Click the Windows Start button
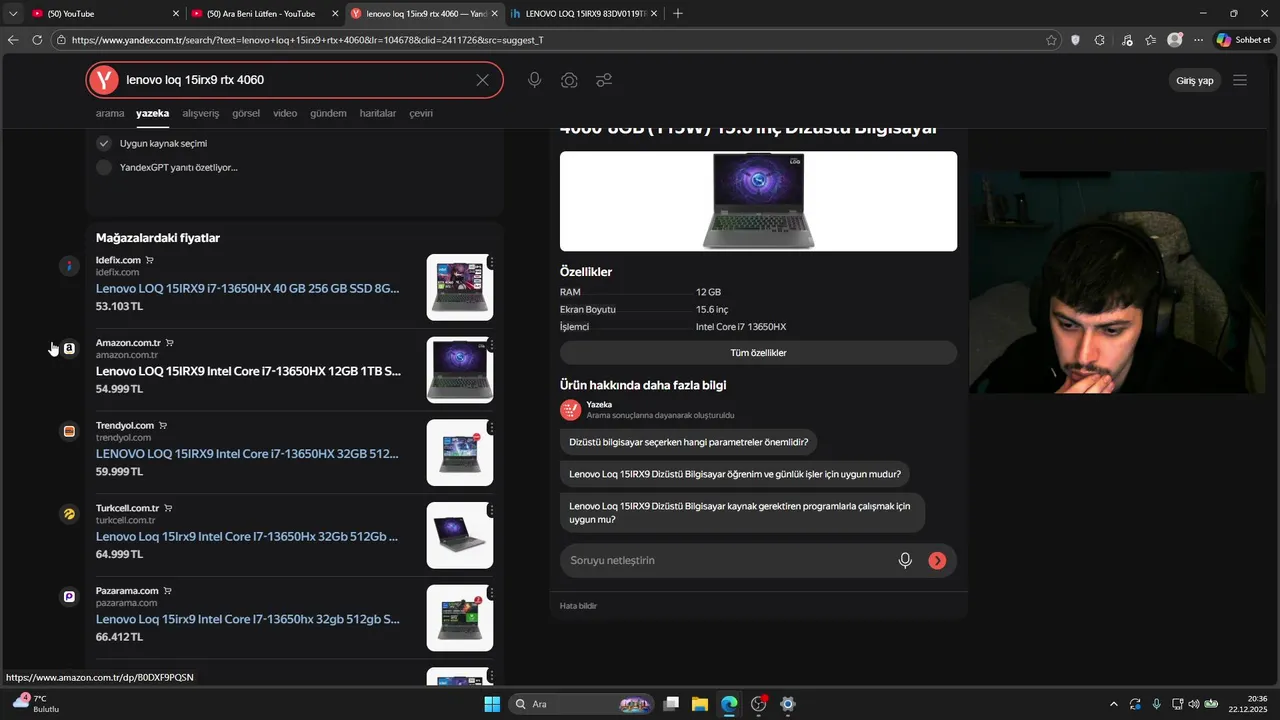This screenshot has height=720, width=1280. [x=492, y=704]
